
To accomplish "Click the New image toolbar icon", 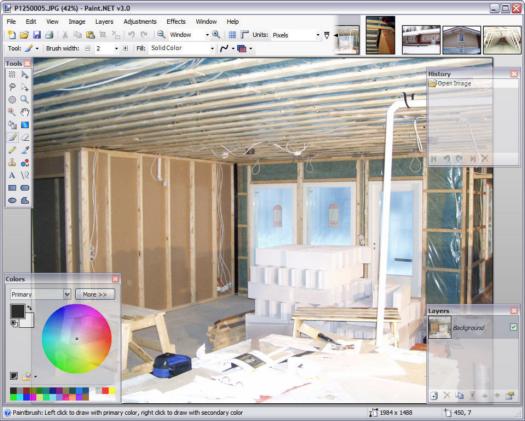I will pos(12,34).
